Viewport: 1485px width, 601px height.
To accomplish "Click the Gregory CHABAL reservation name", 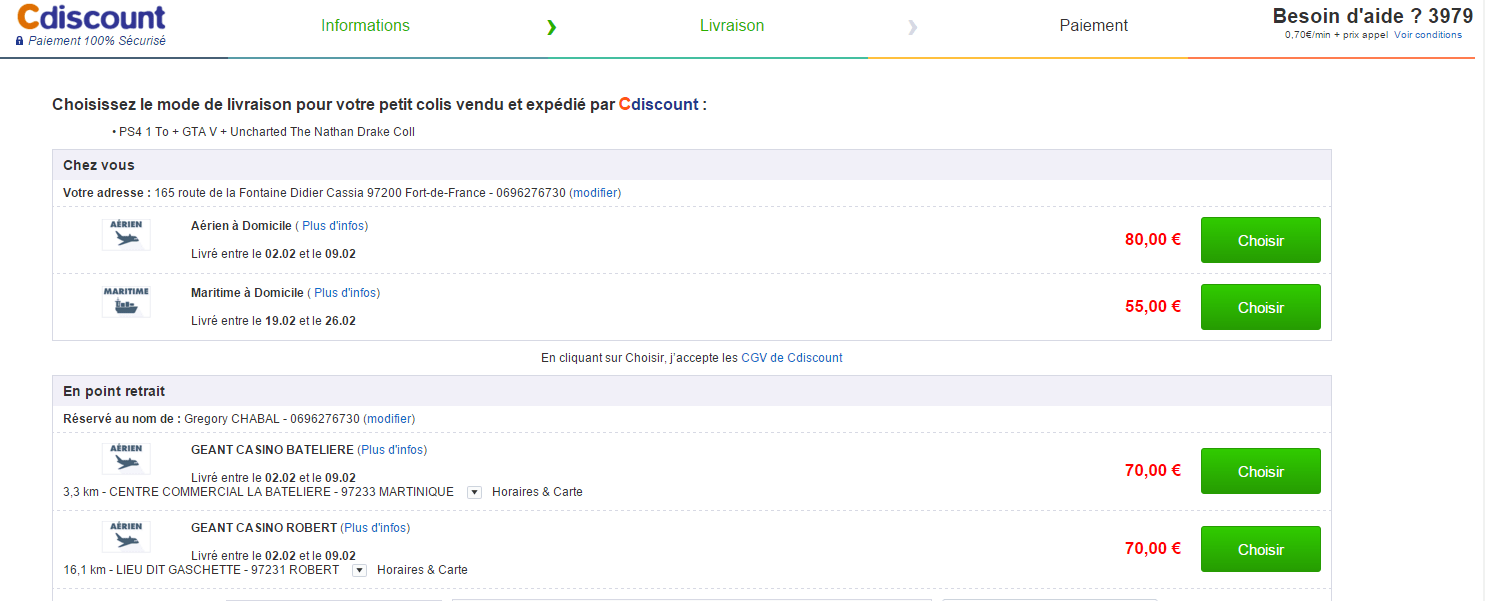I will (x=232, y=419).
